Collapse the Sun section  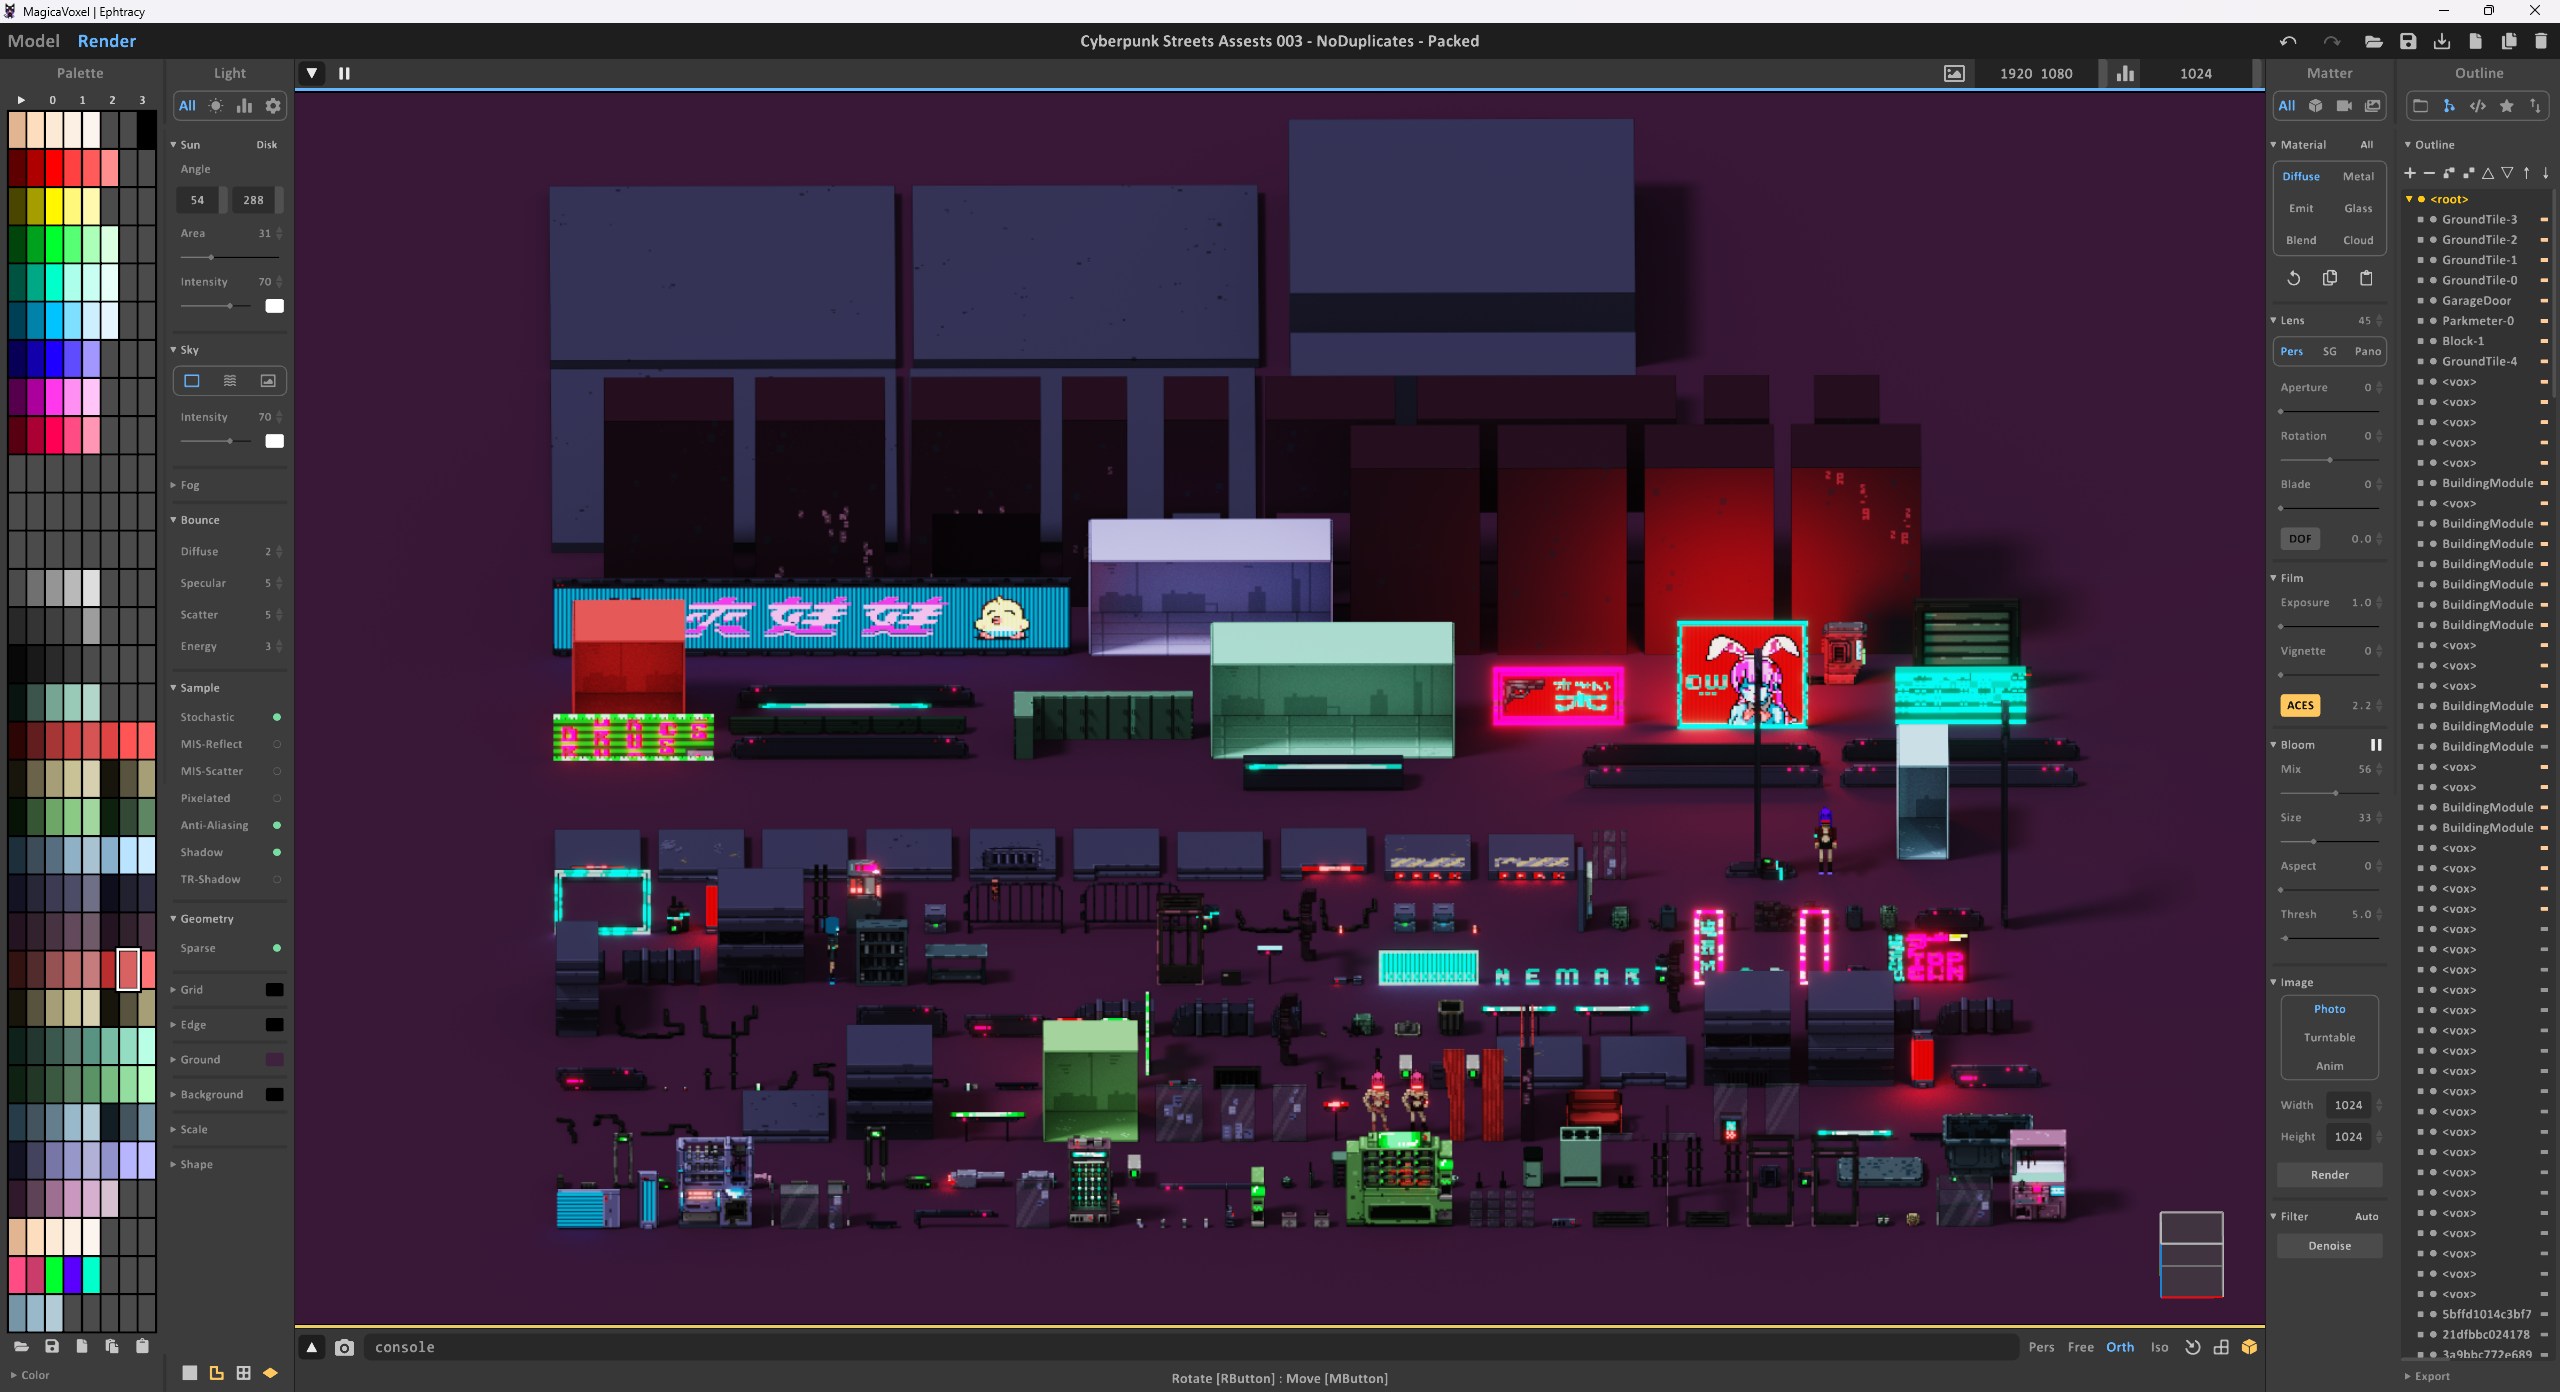(173, 145)
